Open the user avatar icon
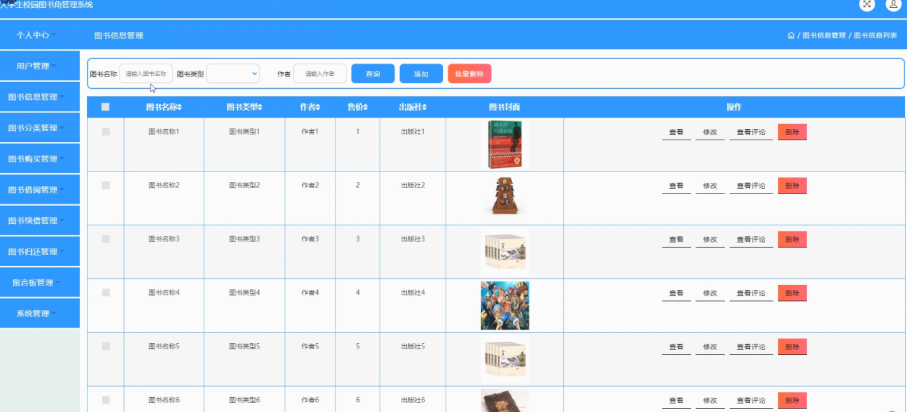The image size is (907, 412). (893, 4)
